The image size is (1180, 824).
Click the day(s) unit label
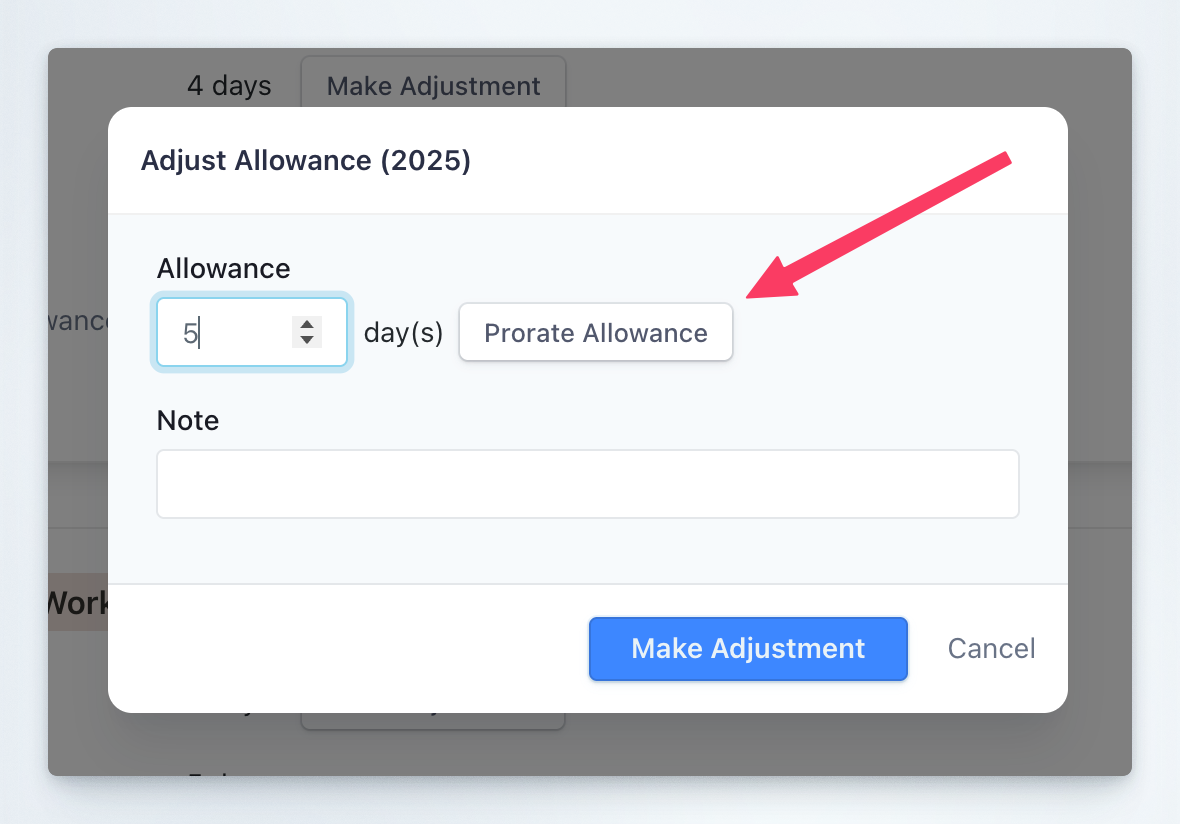(x=403, y=334)
